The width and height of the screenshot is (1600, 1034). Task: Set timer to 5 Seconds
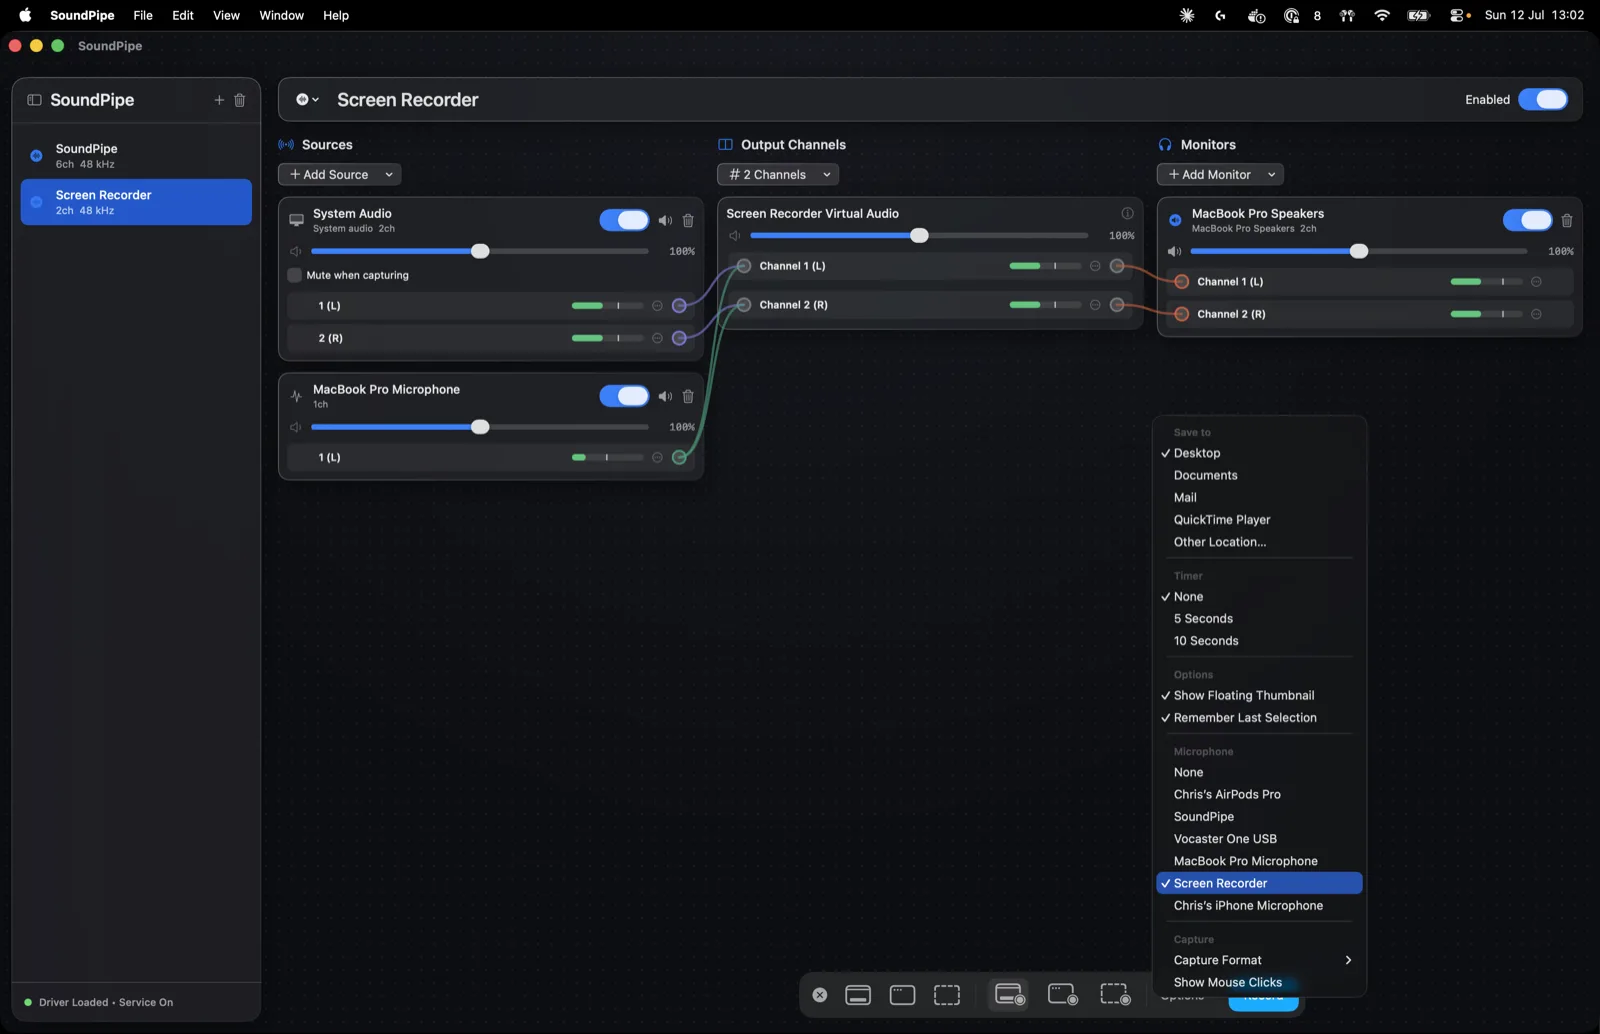[1203, 618]
